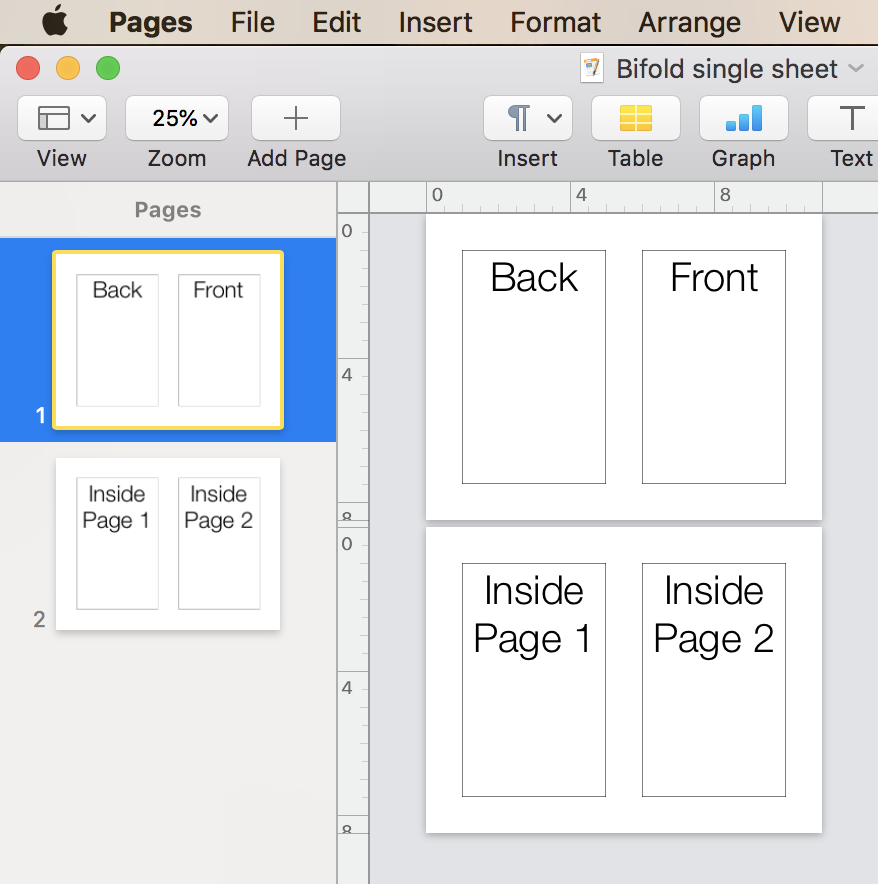Click the Add Page plus button

click(296, 118)
